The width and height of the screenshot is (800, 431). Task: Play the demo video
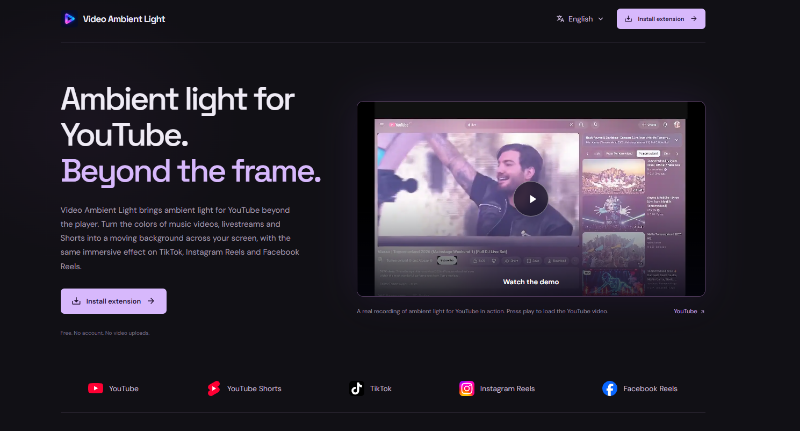531,199
